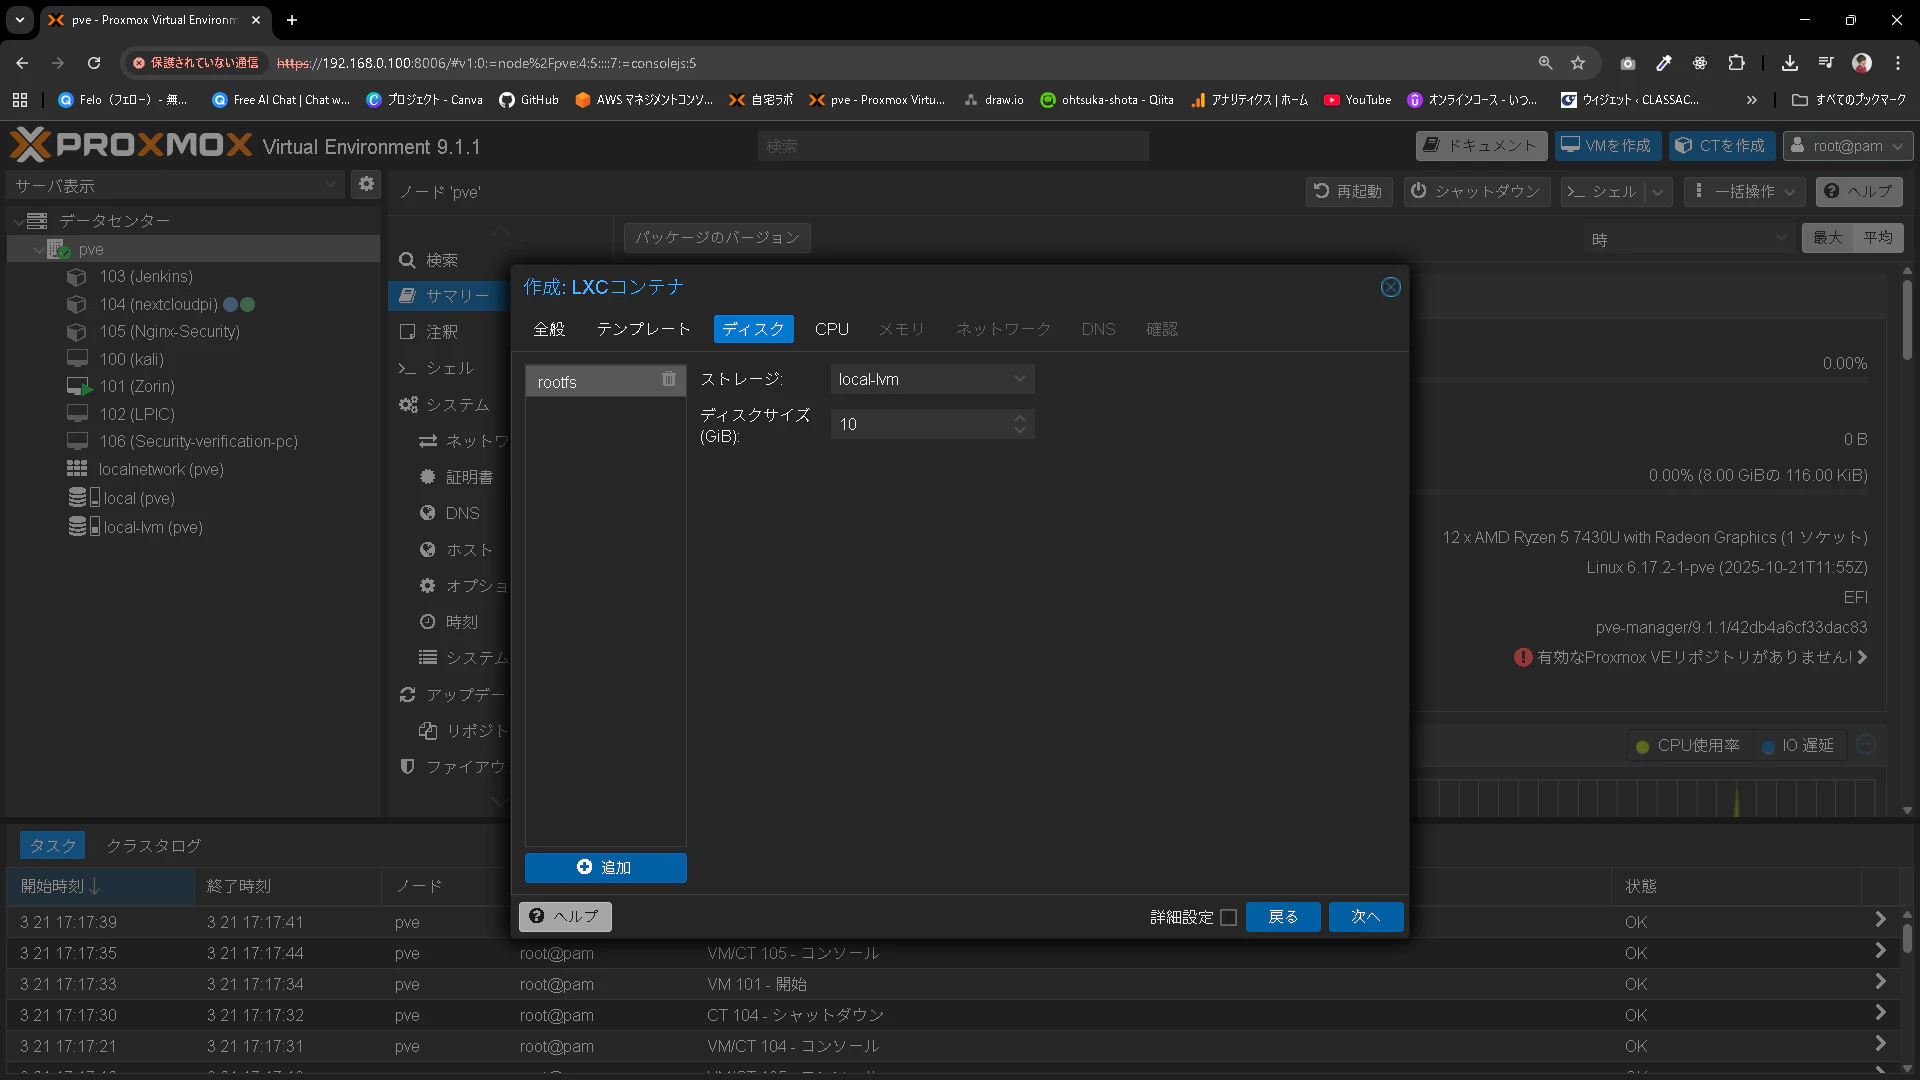The image size is (1920, 1080).
Task: Open the root@pam user menu
Action: [x=1849, y=146]
